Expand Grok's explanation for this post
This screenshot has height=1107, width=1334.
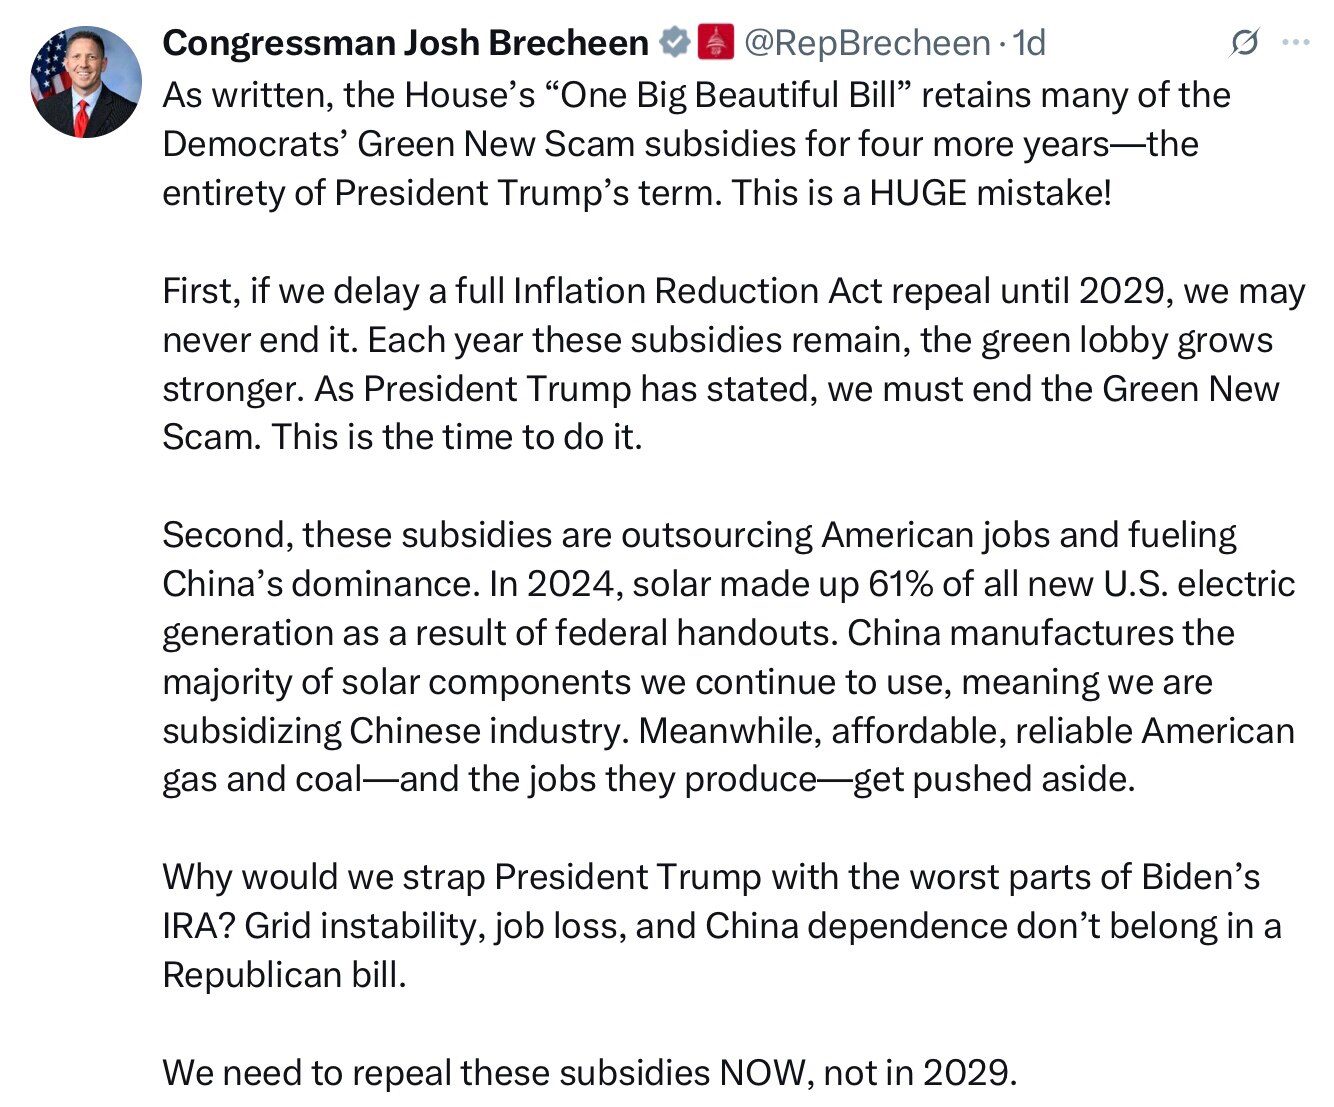point(1243,43)
